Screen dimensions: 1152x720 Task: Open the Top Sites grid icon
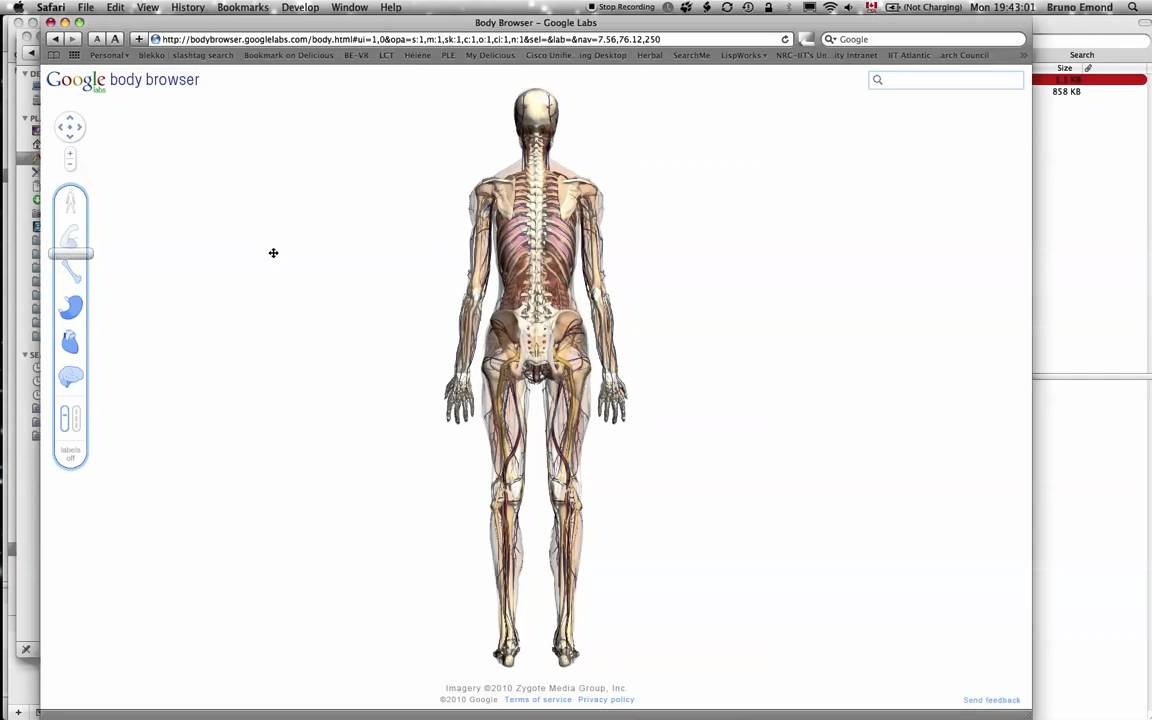(74, 55)
